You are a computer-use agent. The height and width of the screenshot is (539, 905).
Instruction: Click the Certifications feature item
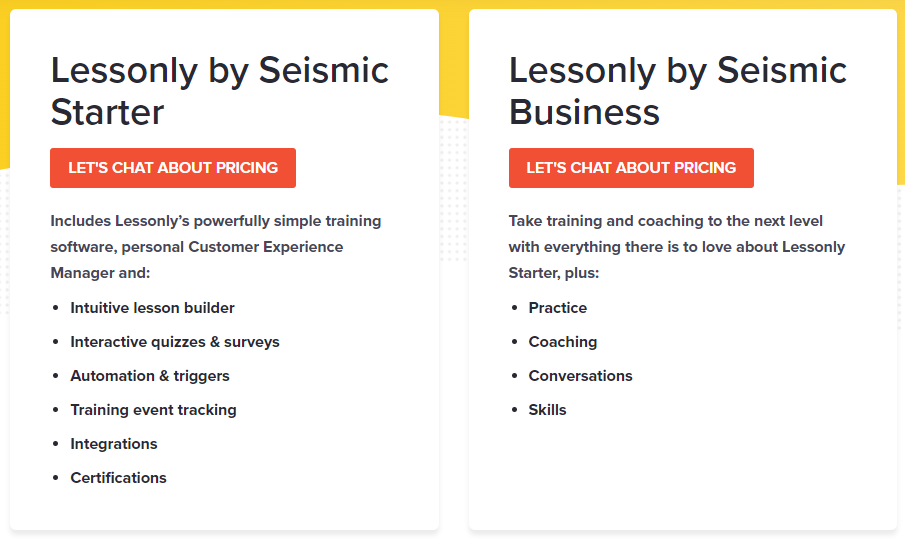[118, 478]
